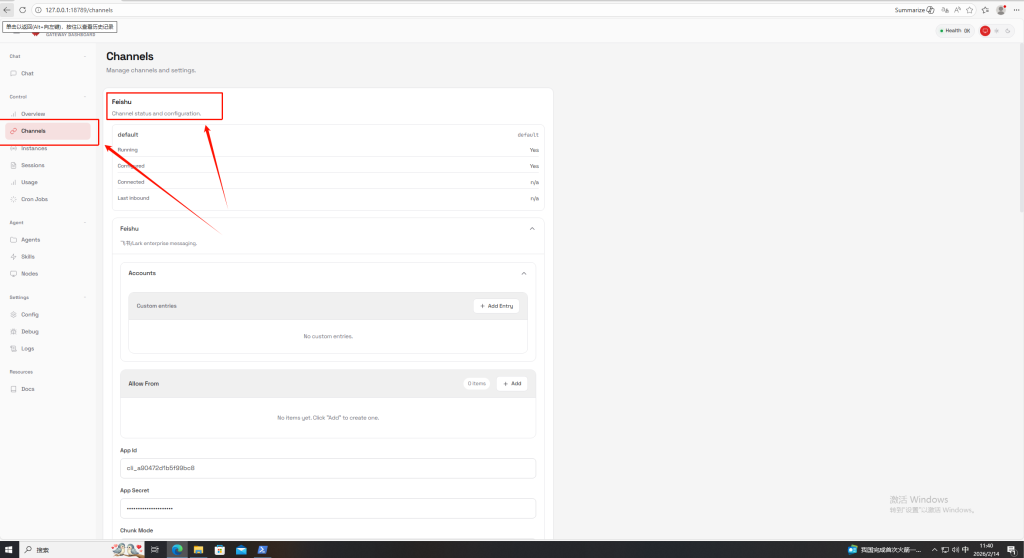This screenshot has height=558, width=1024.
Task: Open Cron Jobs in the sidebar
Action: point(34,199)
